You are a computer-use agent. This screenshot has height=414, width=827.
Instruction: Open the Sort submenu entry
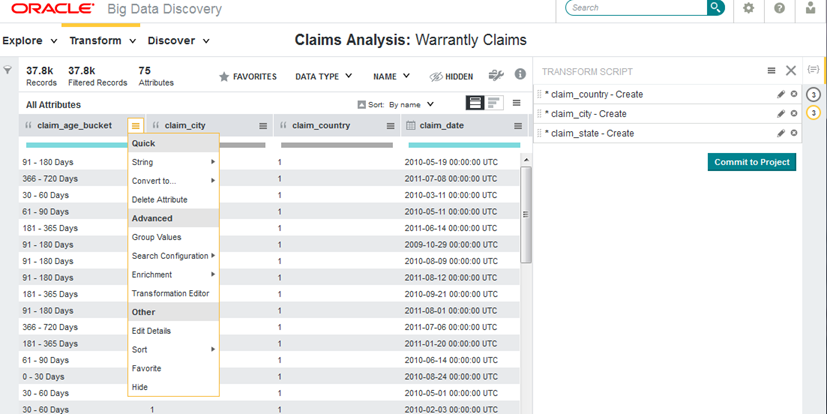pos(173,350)
